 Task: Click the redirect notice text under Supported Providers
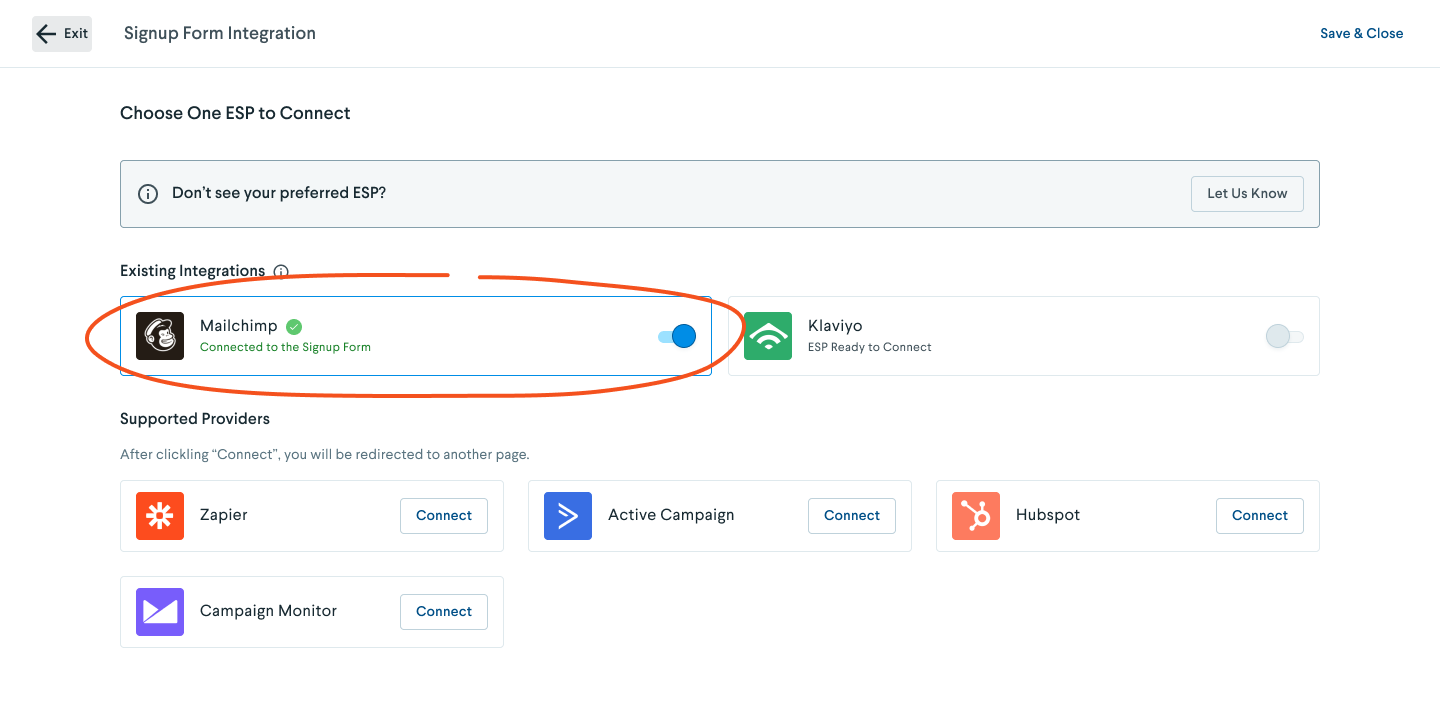coord(325,454)
